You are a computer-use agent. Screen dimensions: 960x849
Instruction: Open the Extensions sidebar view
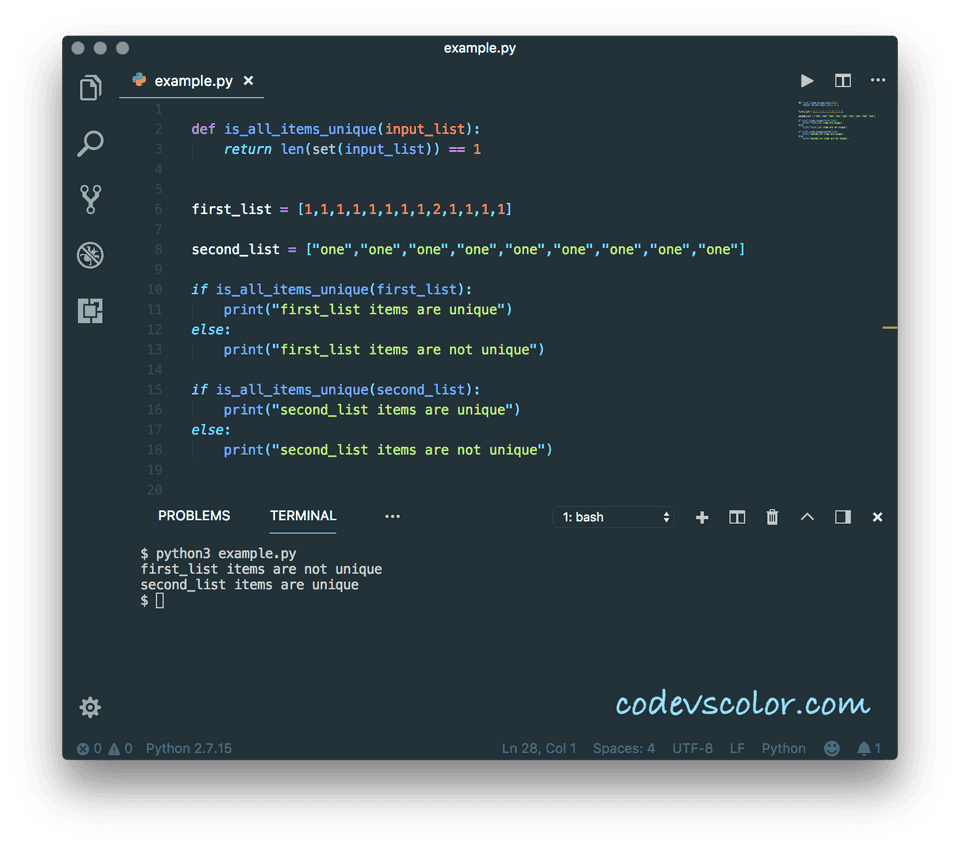click(x=90, y=310)
